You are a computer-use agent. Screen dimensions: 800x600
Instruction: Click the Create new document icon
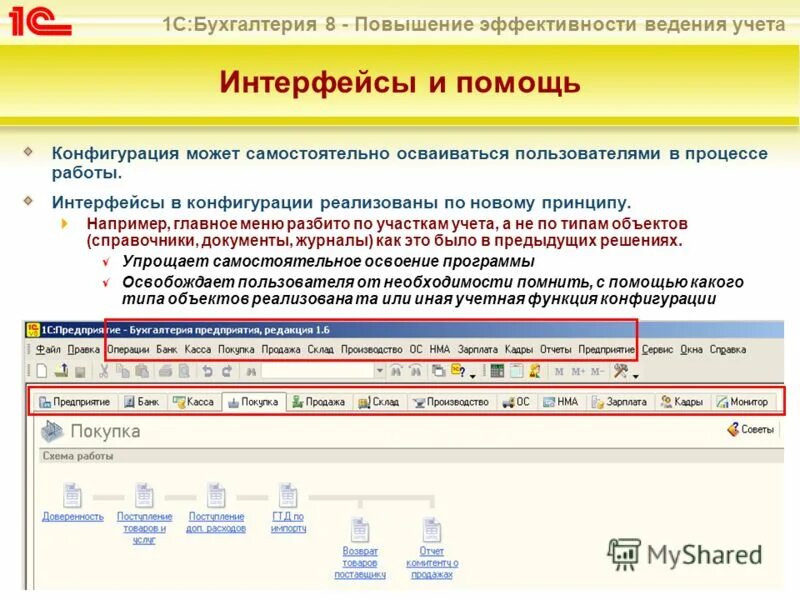pyautogui.click(x=44, y=371)
